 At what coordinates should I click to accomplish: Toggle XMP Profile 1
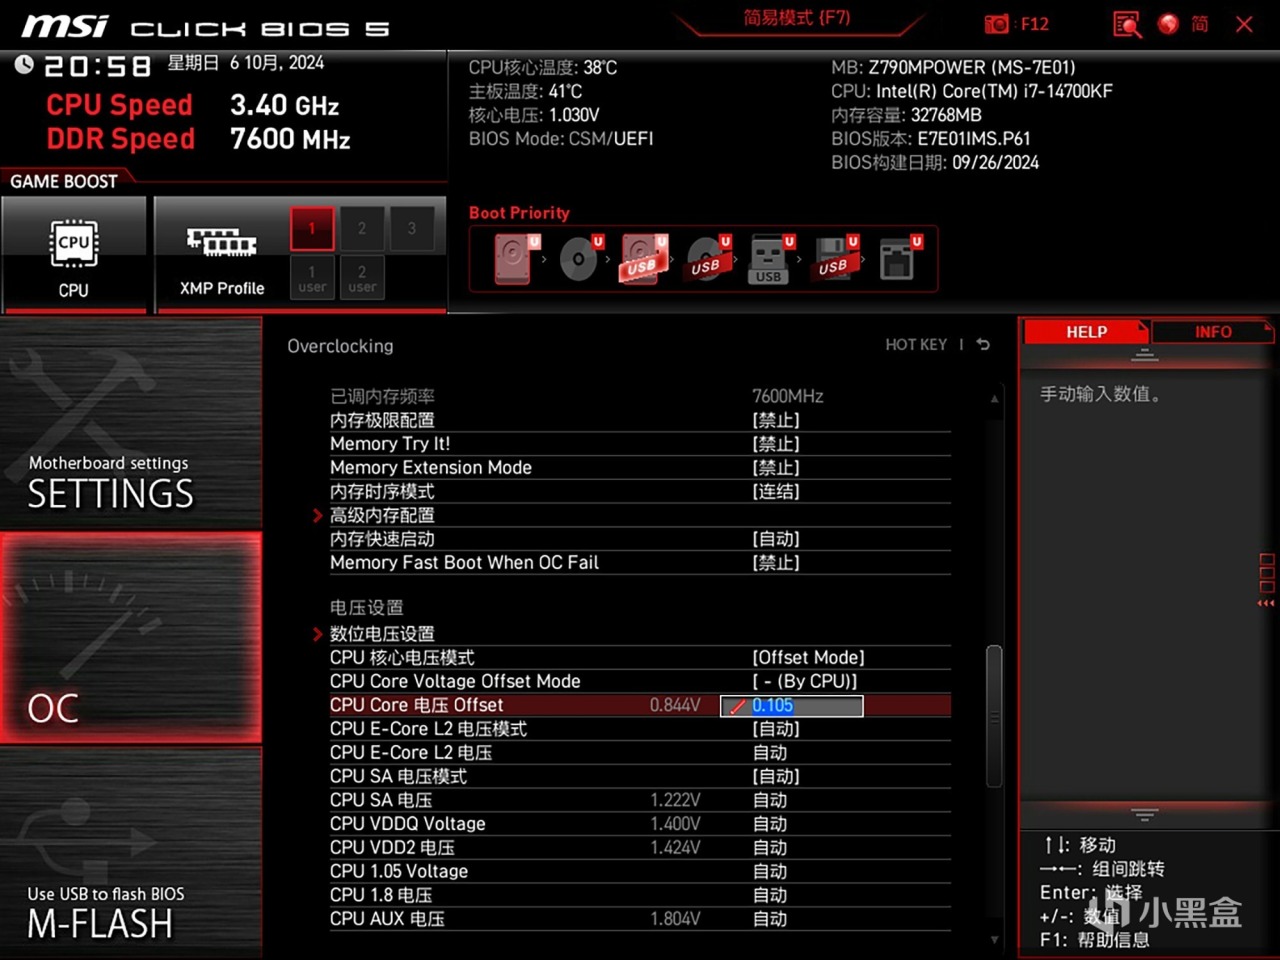tap(312, 229)
